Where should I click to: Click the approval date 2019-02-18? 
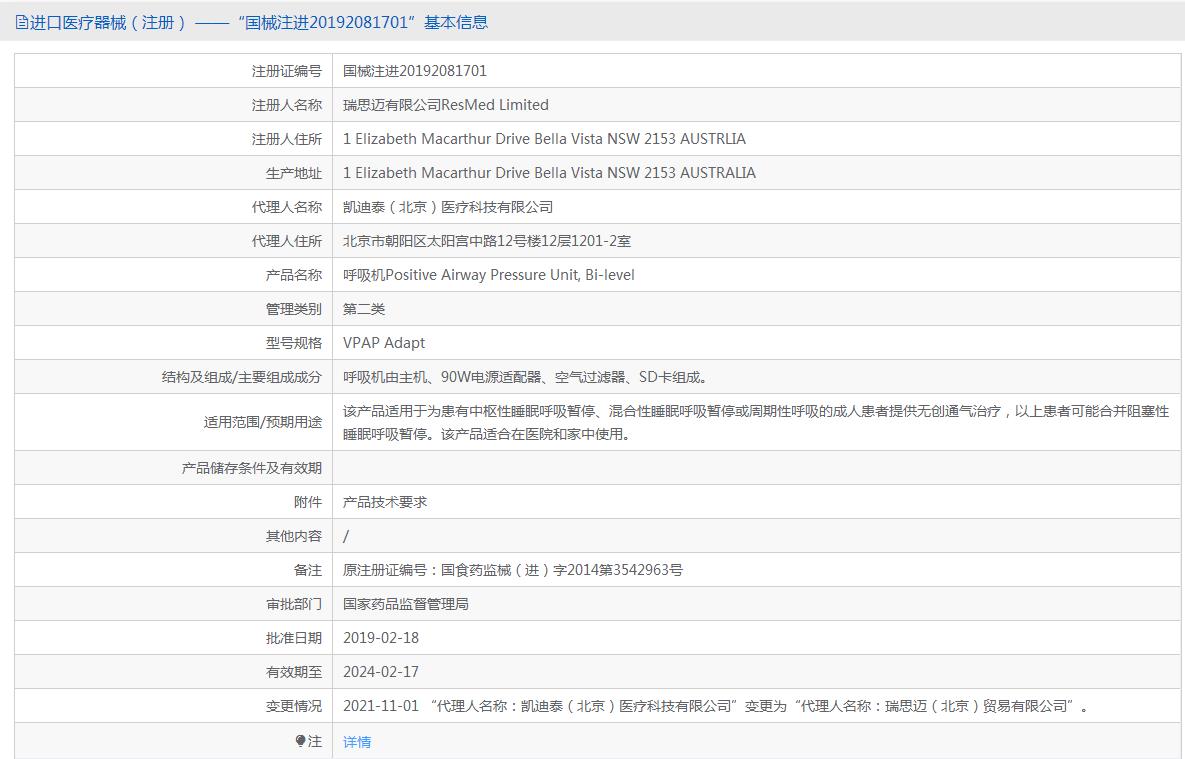(x=381, y=638)
